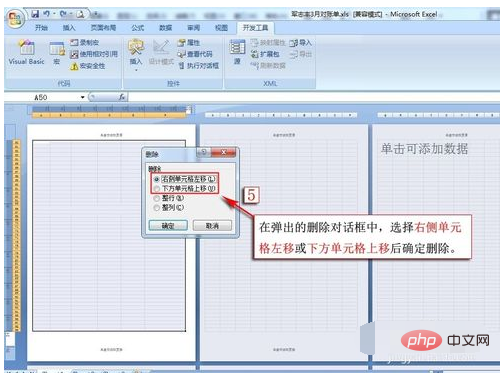Expand the Undo history dropdown arrow
500x373 pixels.
coord(54,14)
